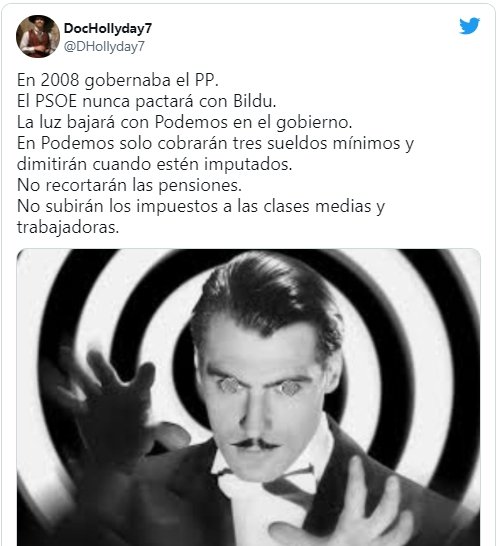Open the hypnotist photo attached to the tweet
Image resolution: width=498 pixels, height=546 pixels.
pyautogui.click(x=249, y=397)
